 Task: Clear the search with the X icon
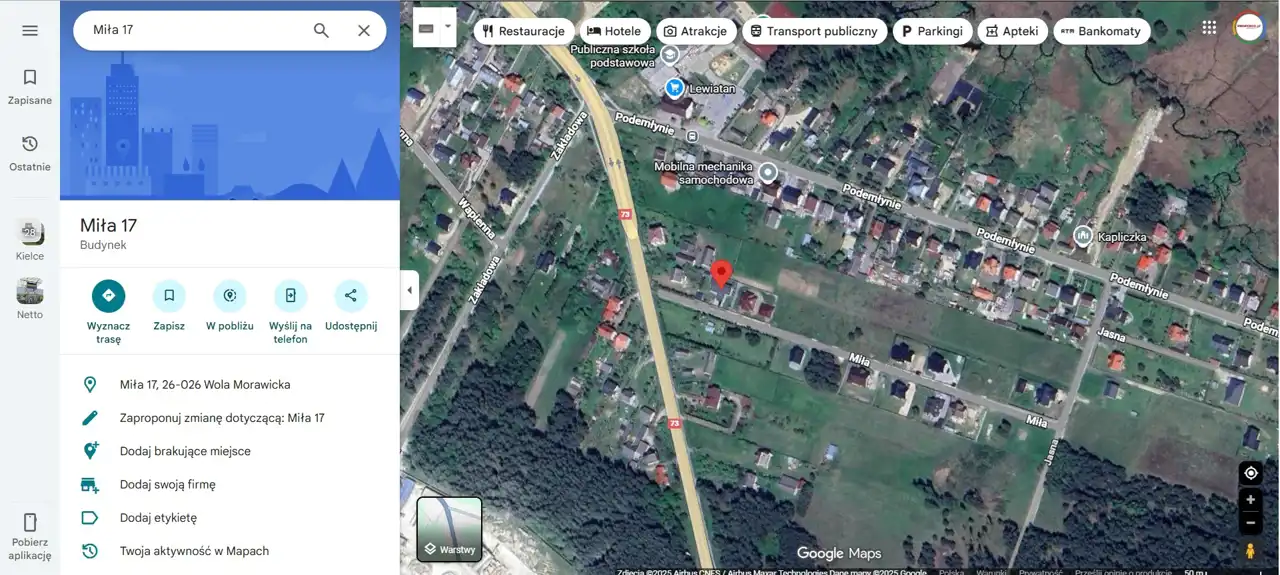364,30
